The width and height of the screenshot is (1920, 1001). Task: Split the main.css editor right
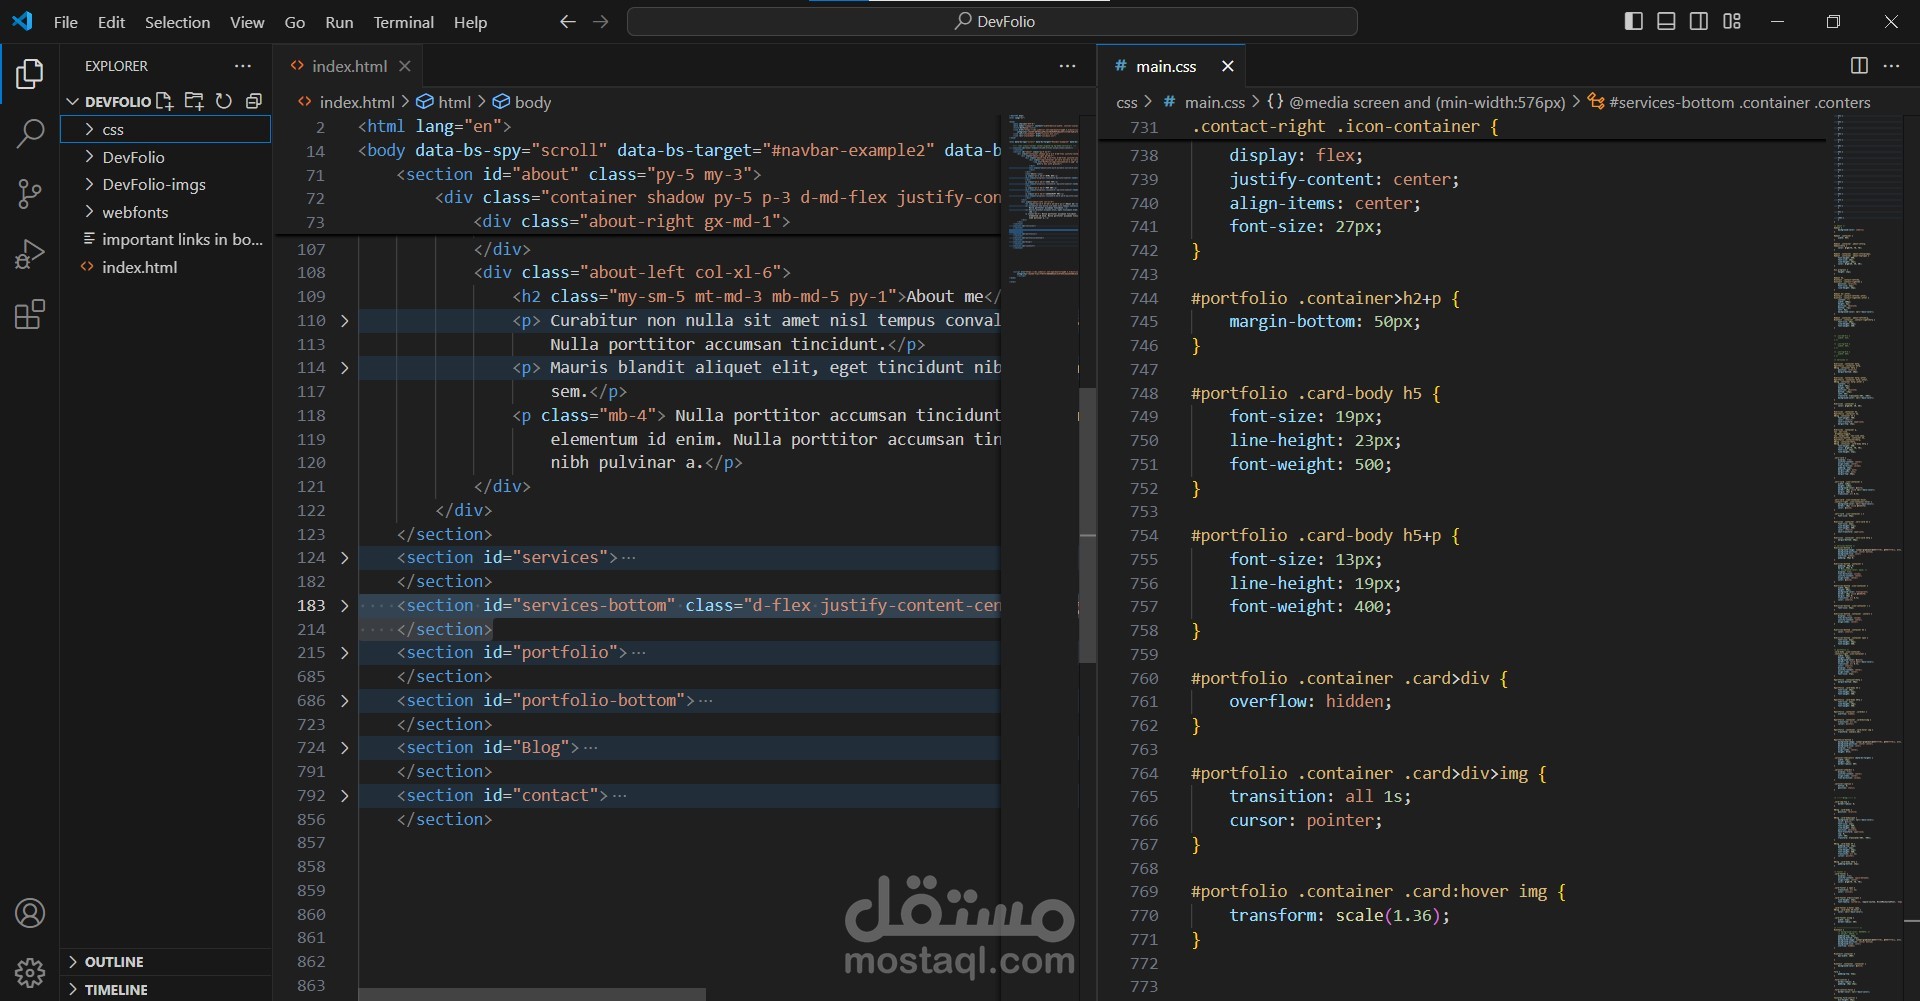[1859, 66]
